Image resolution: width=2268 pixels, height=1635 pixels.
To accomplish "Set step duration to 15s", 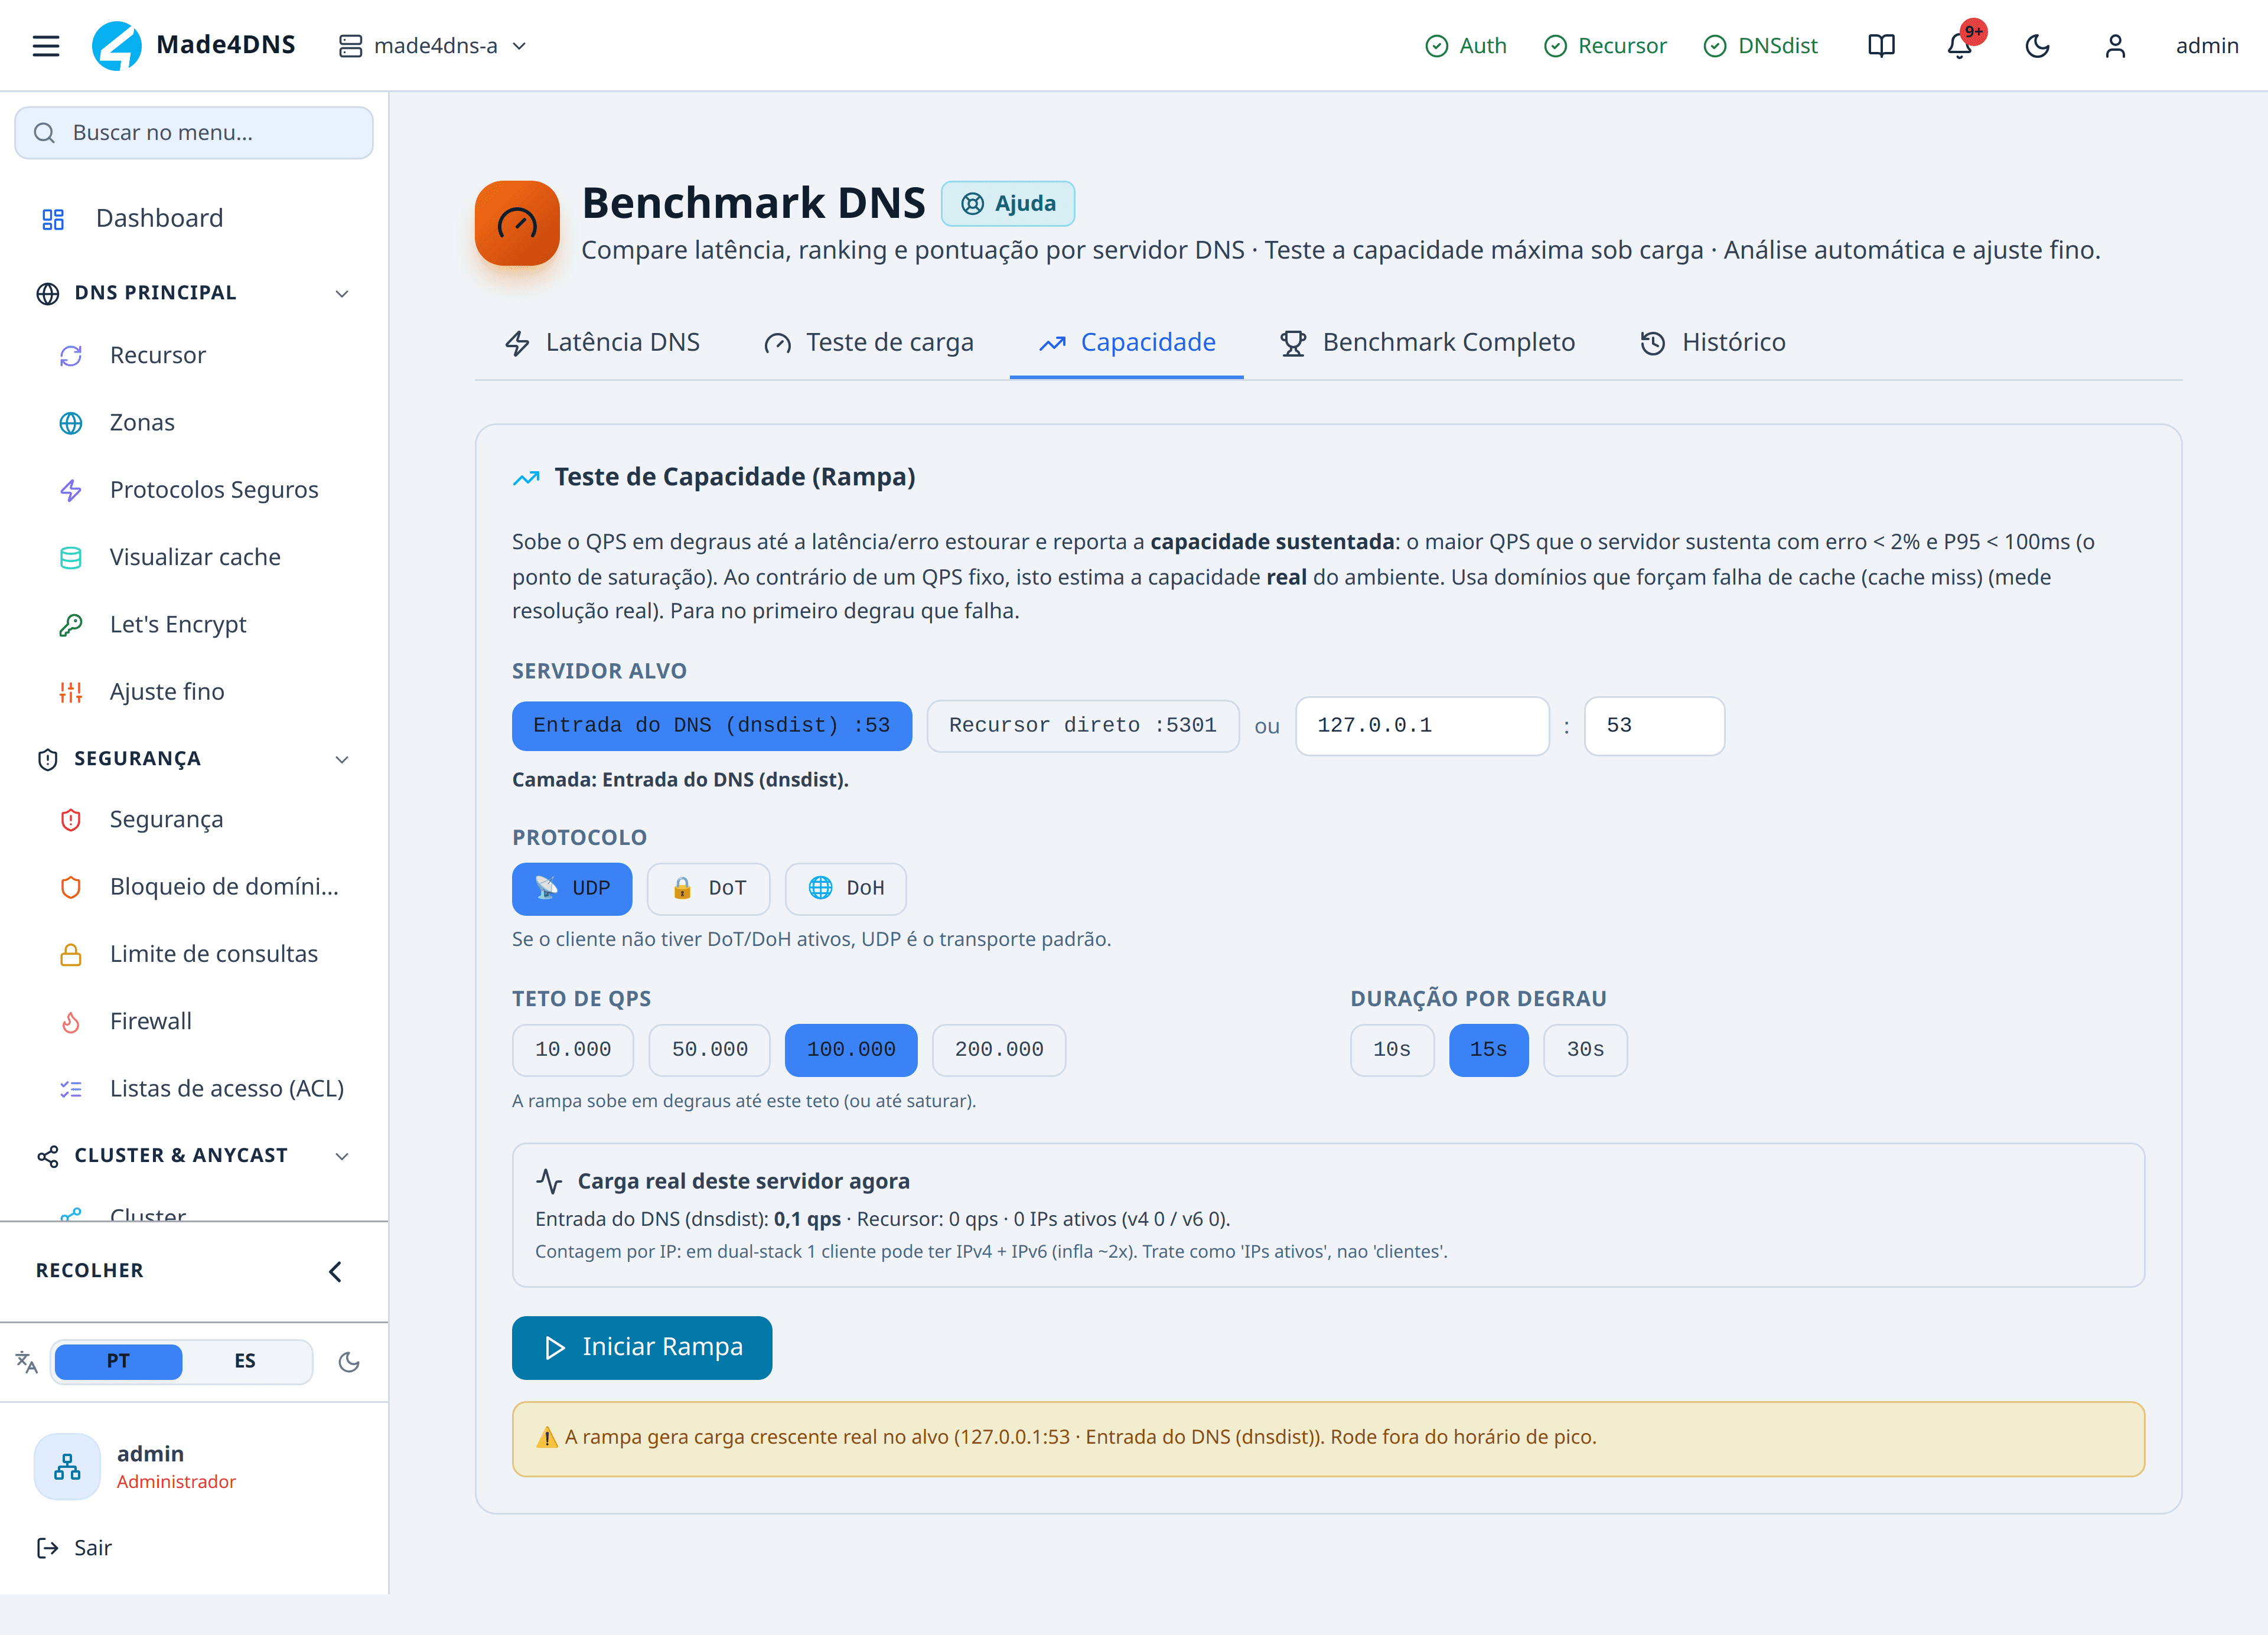I will coord(1488,1050).
